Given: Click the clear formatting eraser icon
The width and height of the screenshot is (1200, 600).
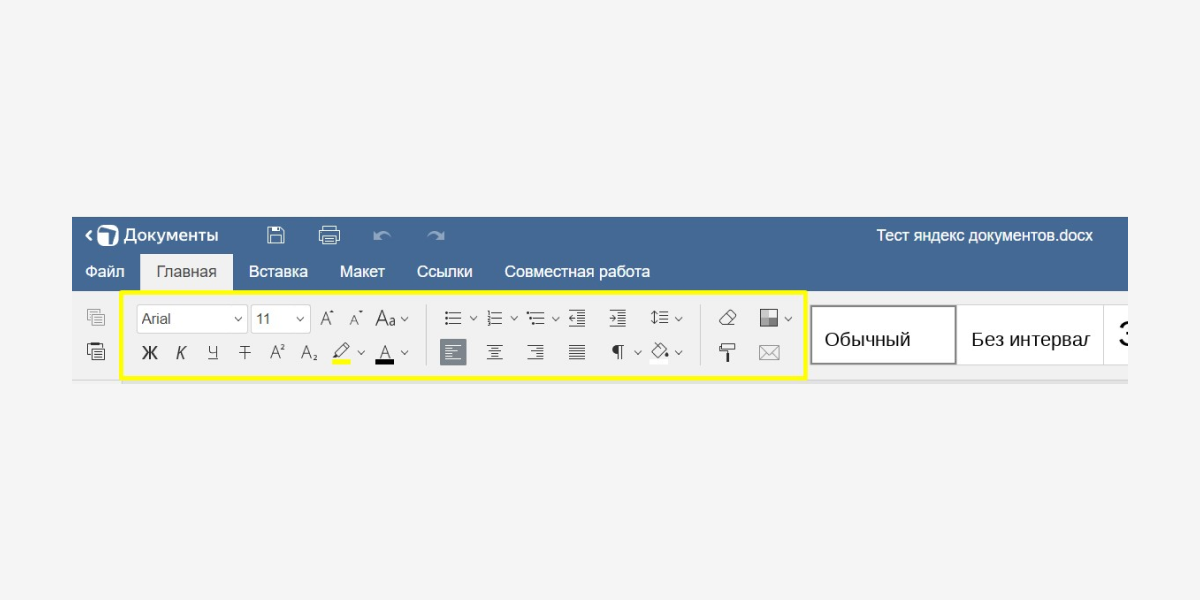Looking at the screenshot, I should click(x=727, y=318).
